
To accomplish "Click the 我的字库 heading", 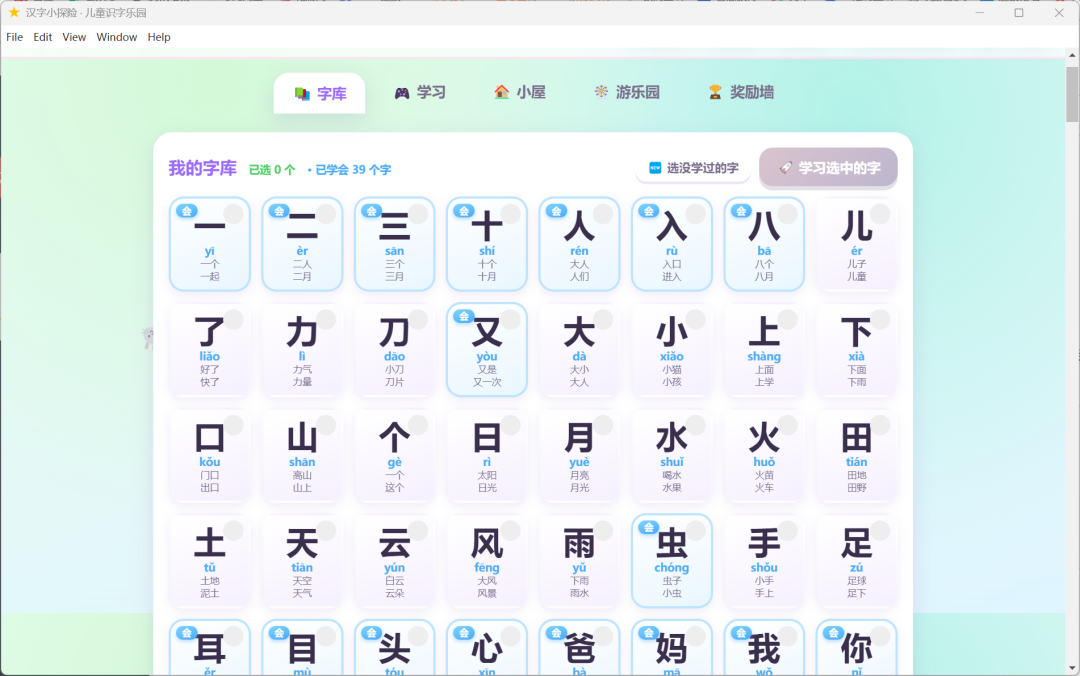I will [x=202, y=168].
